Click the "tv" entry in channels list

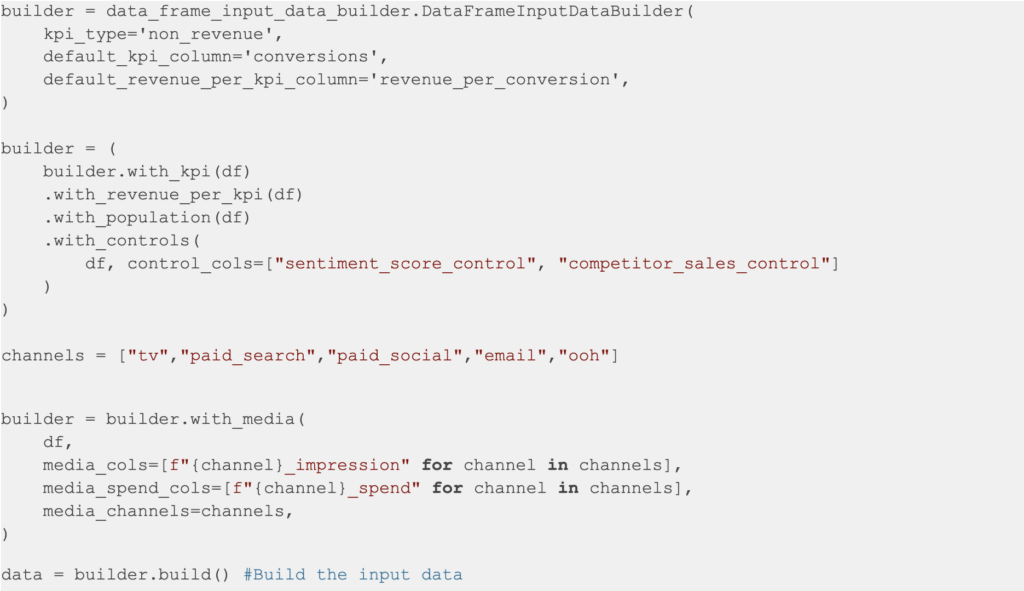[142, 355]
